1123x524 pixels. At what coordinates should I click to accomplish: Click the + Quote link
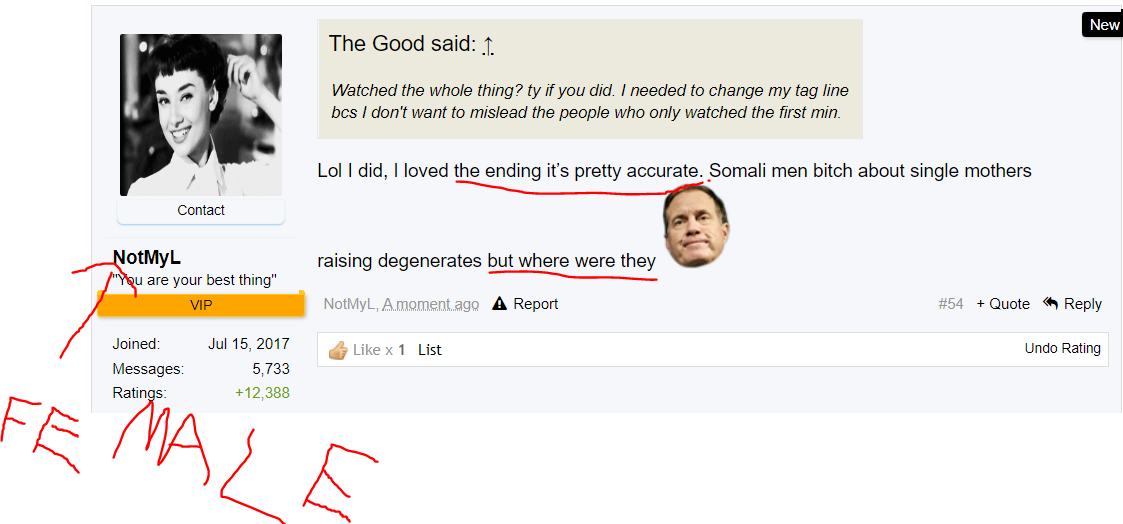pyautogui.click(x=1003, y=304)
